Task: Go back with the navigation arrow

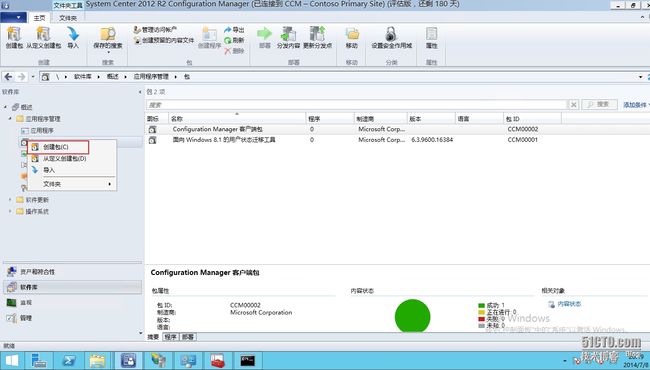Action: click(x=8, y=77)
